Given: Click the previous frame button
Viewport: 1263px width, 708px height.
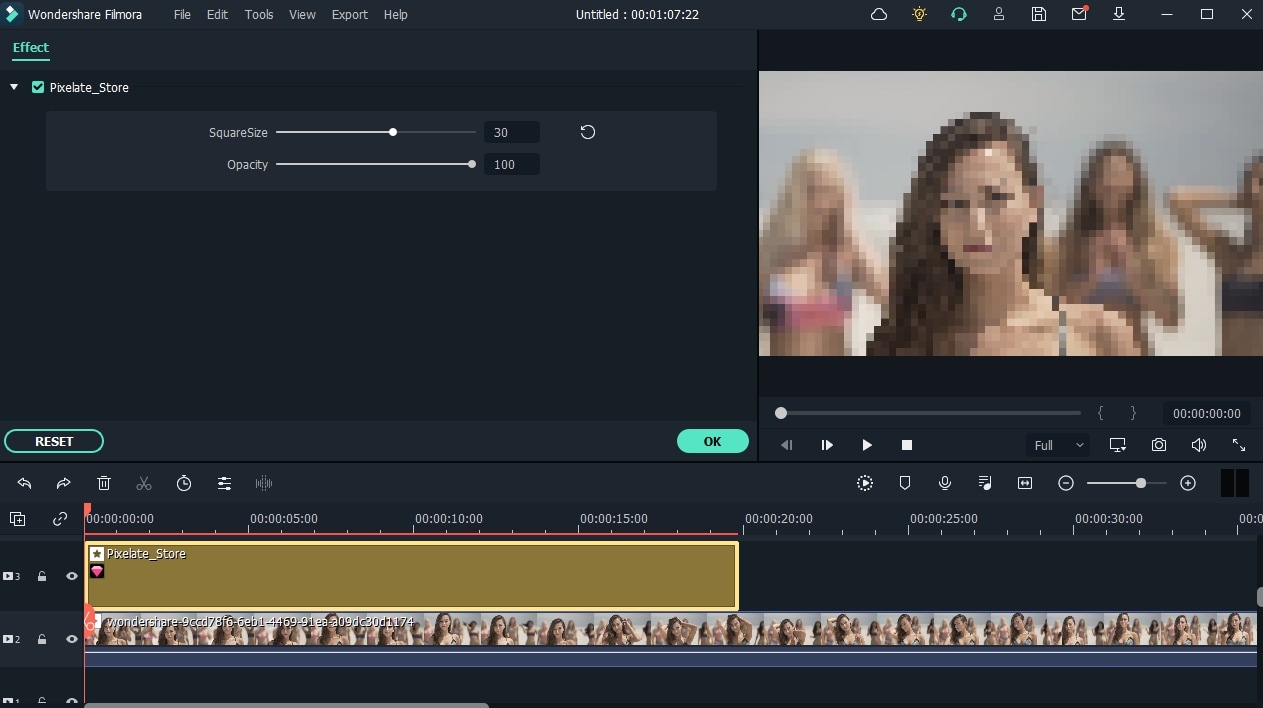Looking at the screenshot, I should (x=787, y=445).
